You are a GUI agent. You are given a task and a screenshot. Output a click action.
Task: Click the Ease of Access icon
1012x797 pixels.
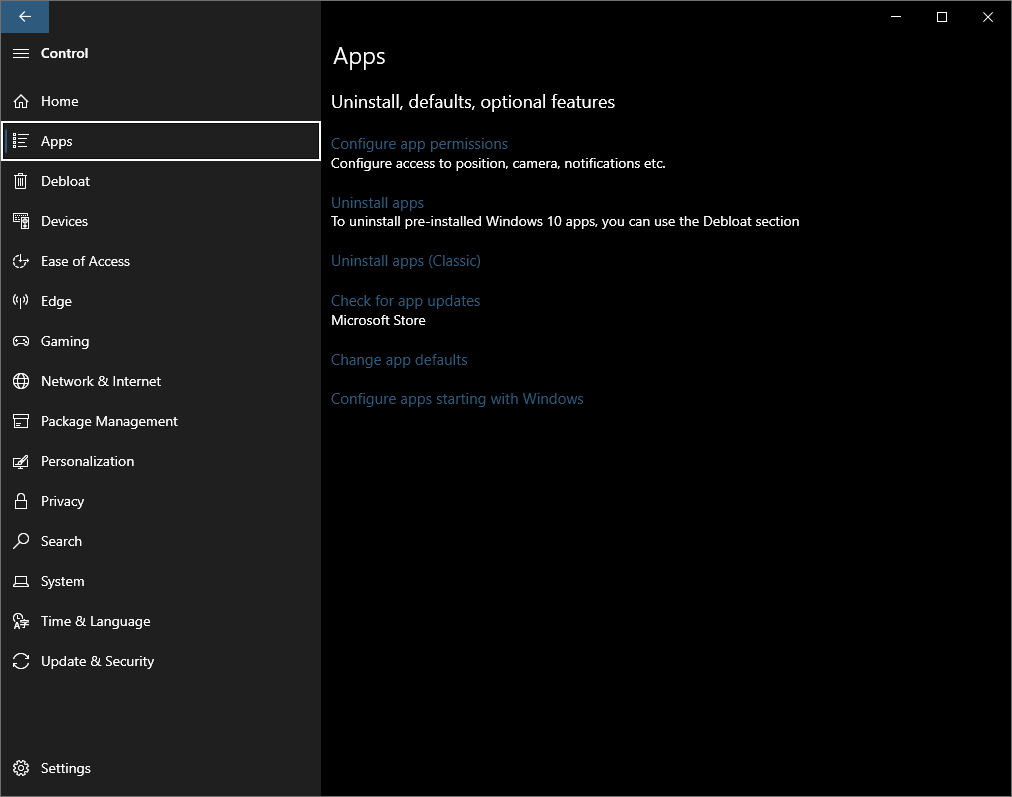[x=21, y=261]
